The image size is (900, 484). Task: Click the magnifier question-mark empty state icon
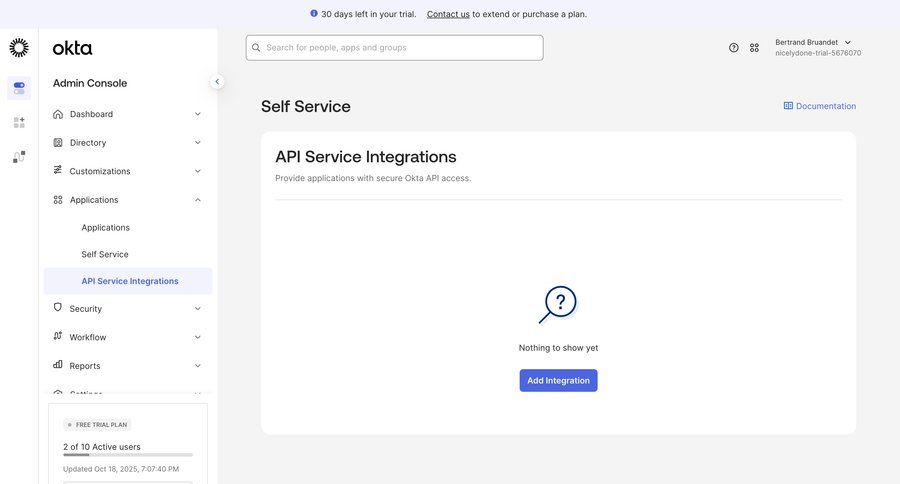[558, 305]
